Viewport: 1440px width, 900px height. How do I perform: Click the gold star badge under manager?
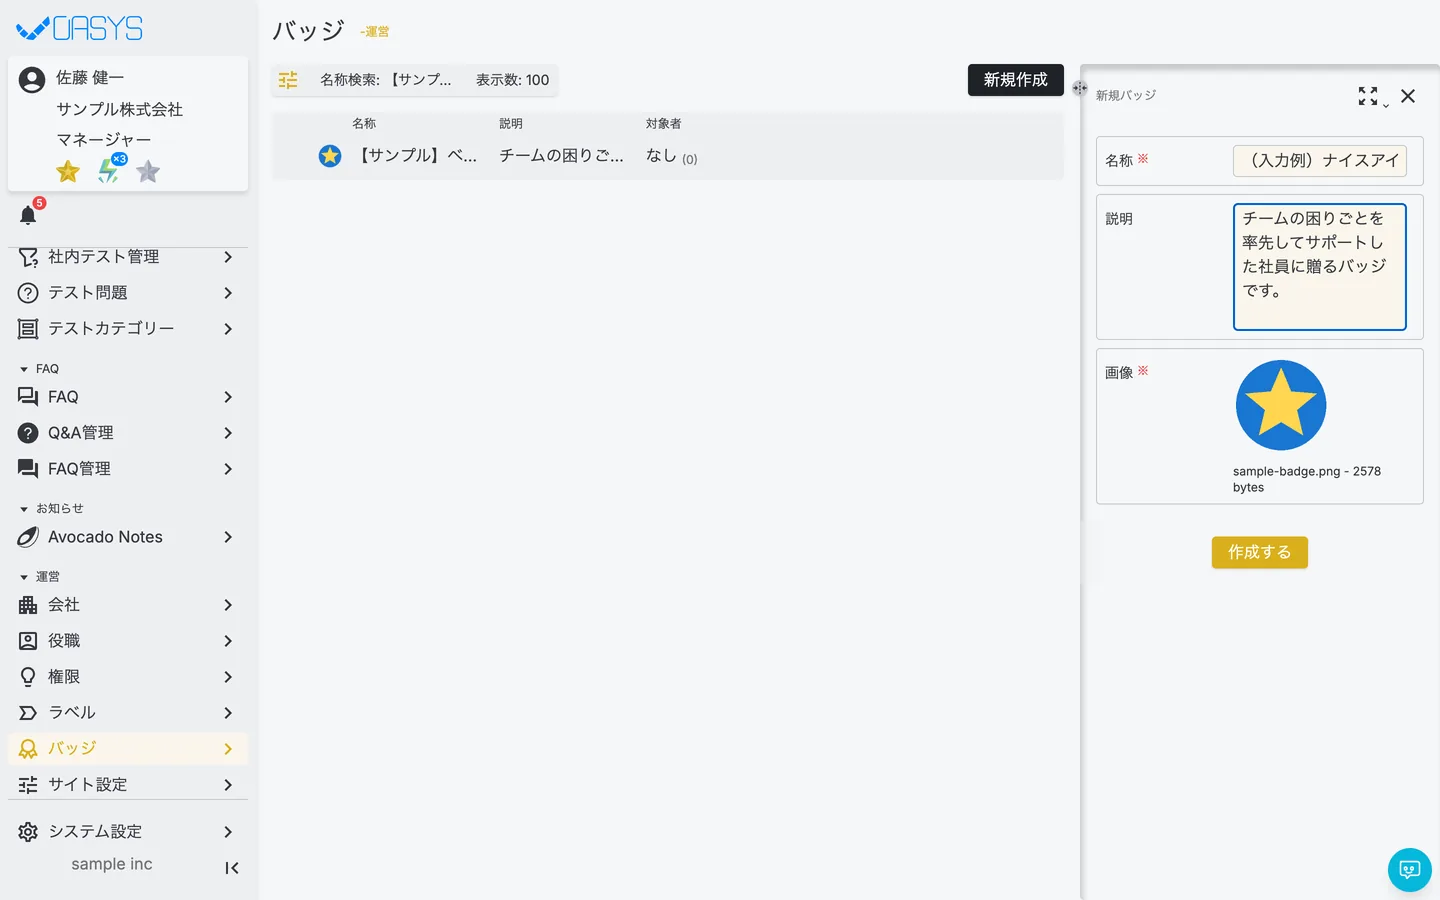pyautogui.click(x=68, y=172)
